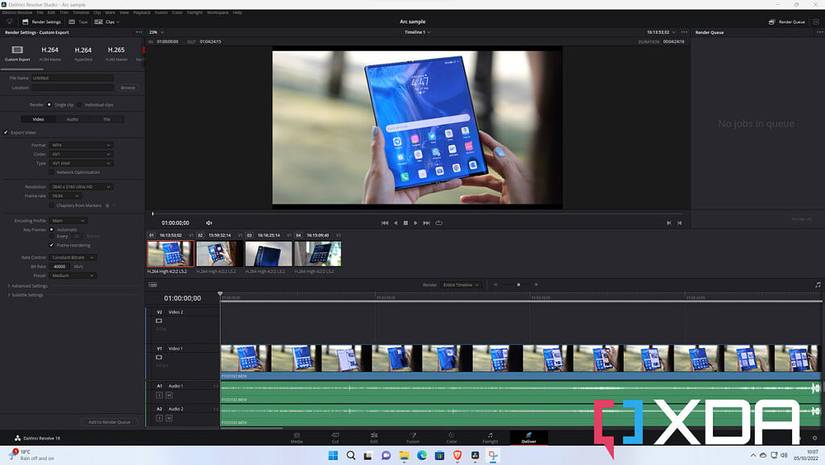
Task: Enable the Network Optimization checkbox
Action: [56, 172]
